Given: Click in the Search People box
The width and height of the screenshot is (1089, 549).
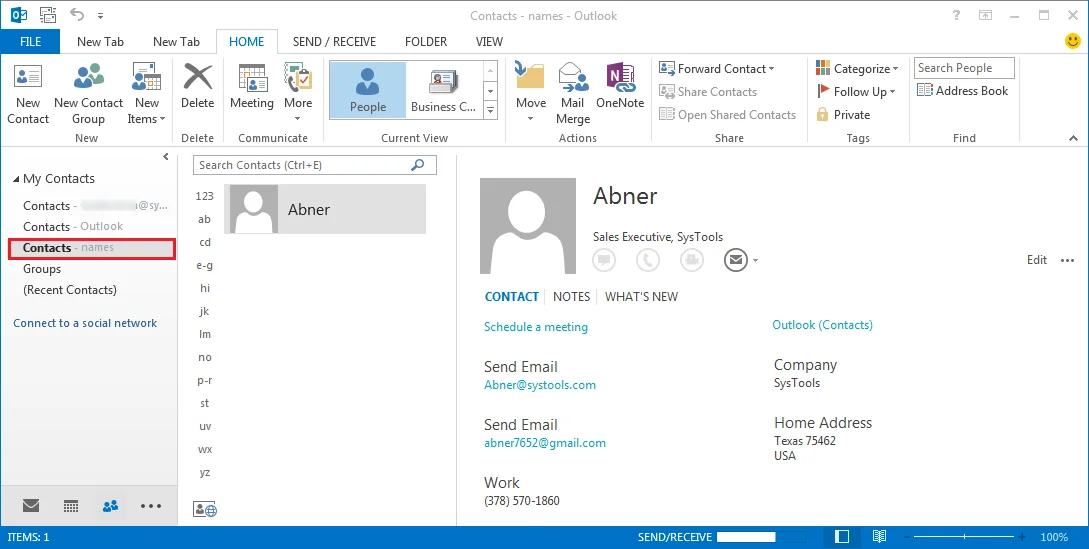Looking at the screenshot, I should point(964,67).
